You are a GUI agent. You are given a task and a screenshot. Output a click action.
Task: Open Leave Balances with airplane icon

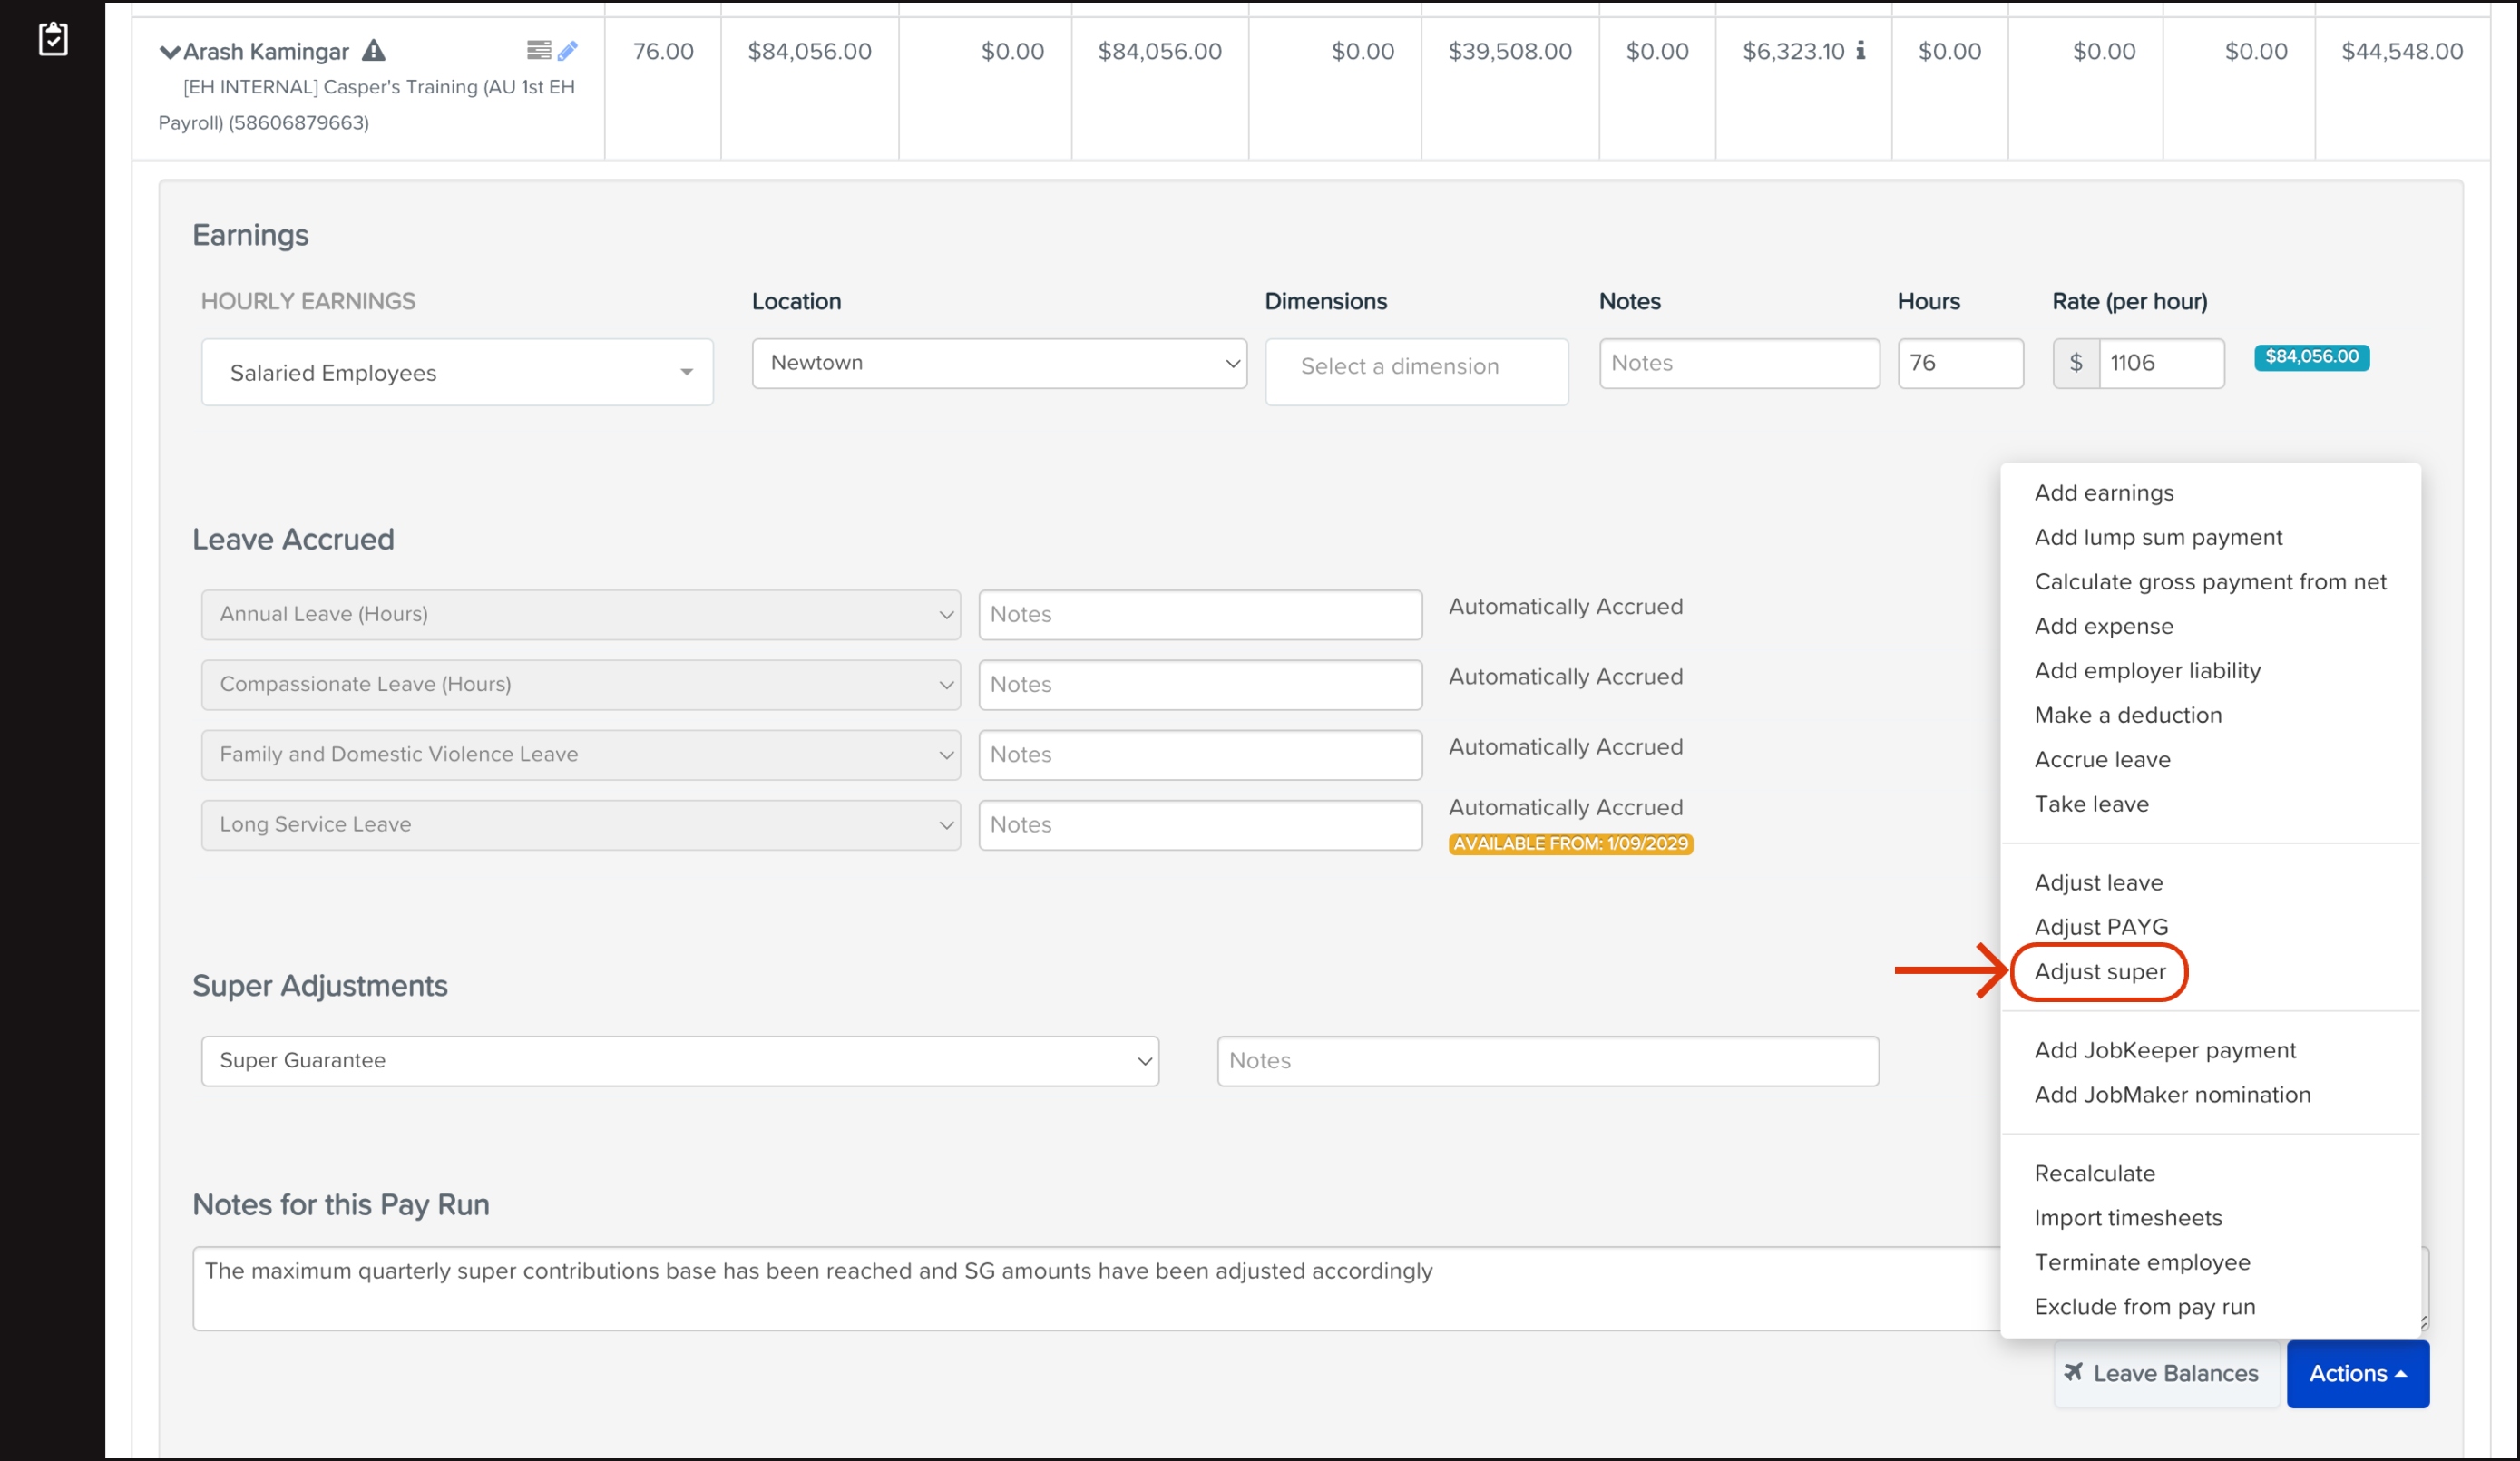2165,1374
